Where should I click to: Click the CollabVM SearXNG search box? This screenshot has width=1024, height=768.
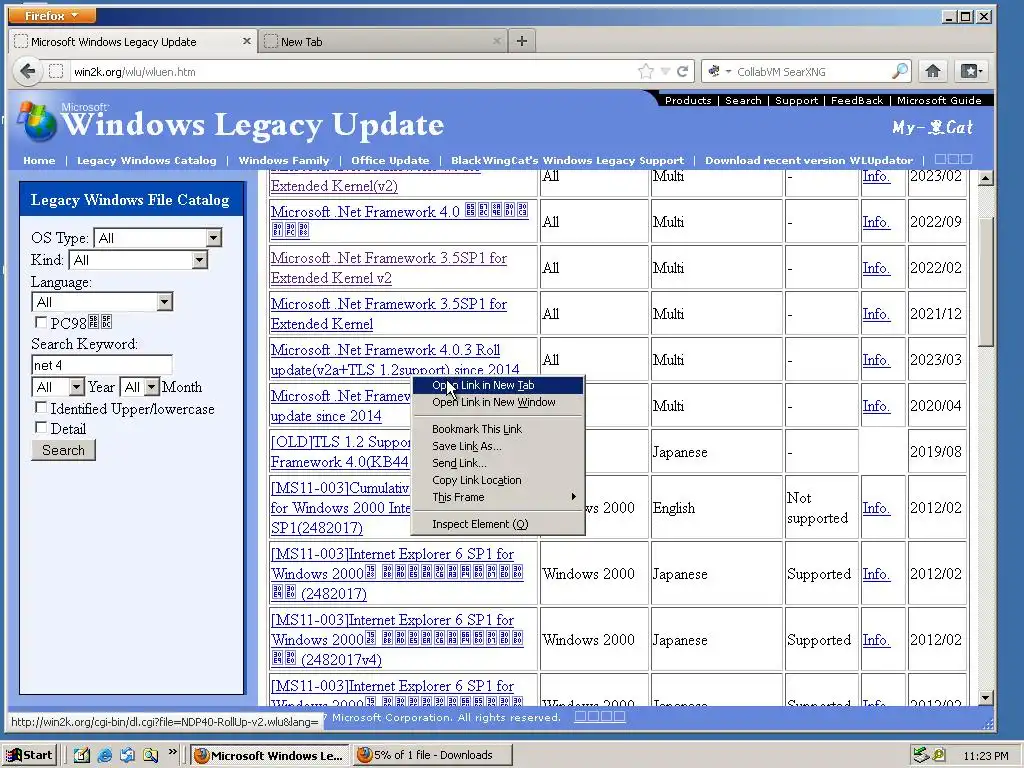(812, 71)
